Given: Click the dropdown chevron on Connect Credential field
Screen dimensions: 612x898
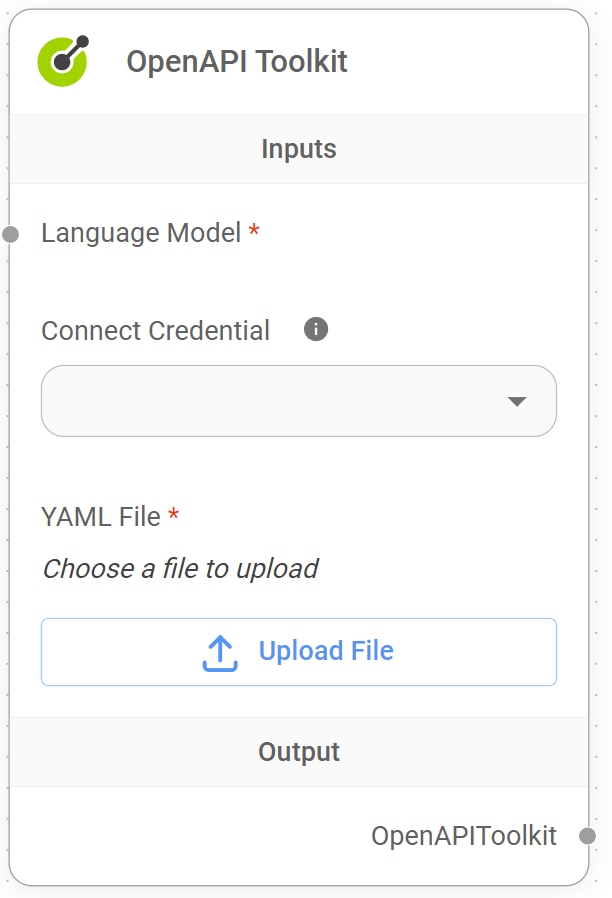Looking at the screenshot, I should (518, 401).
